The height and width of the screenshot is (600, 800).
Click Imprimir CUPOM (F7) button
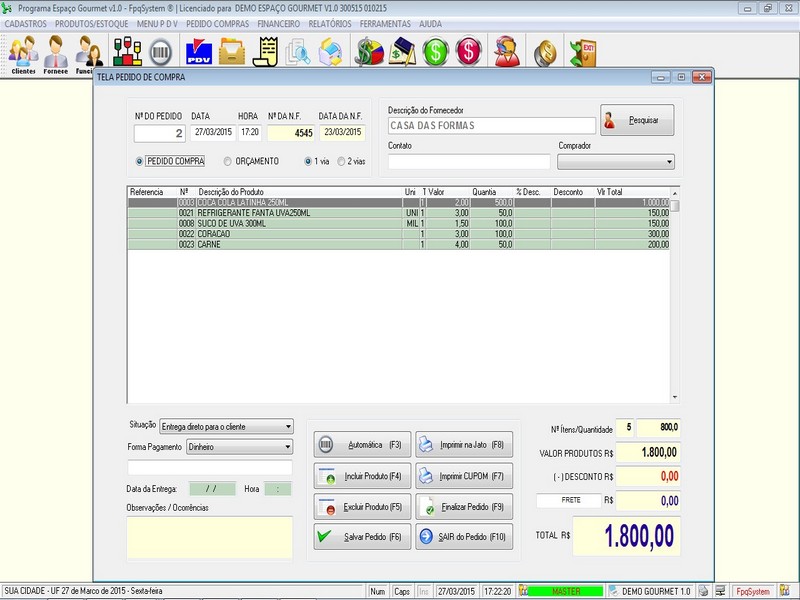(464, 476)
